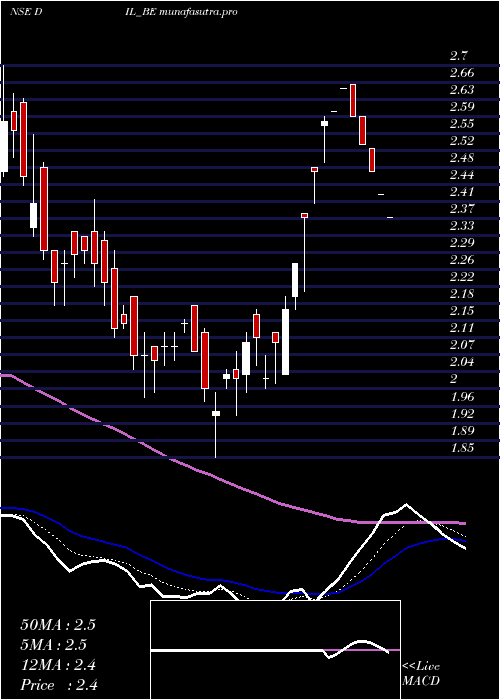Select the 2.7 price axis label
Image resolution: width=500 pixels, height=700 pixels.
(x=458, y=56)
